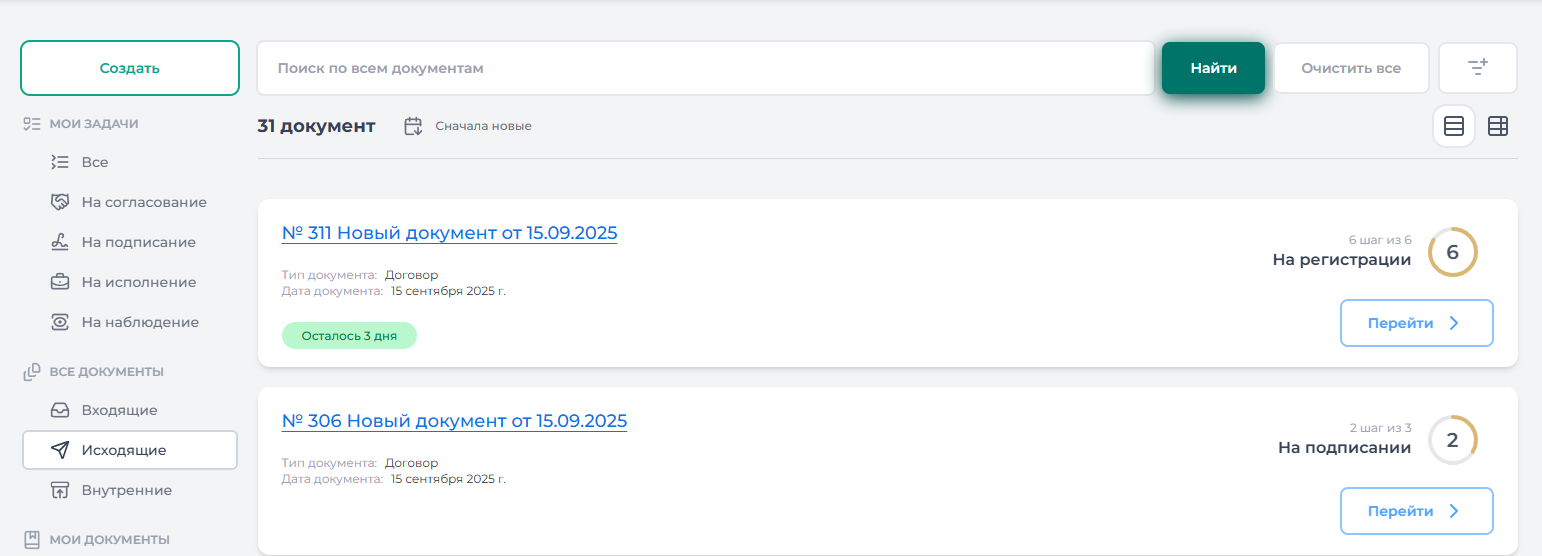The height and width of the screenshot is (556, 1542).
Task: Click 'Перейти' for document № 306
Action: 1416,511
